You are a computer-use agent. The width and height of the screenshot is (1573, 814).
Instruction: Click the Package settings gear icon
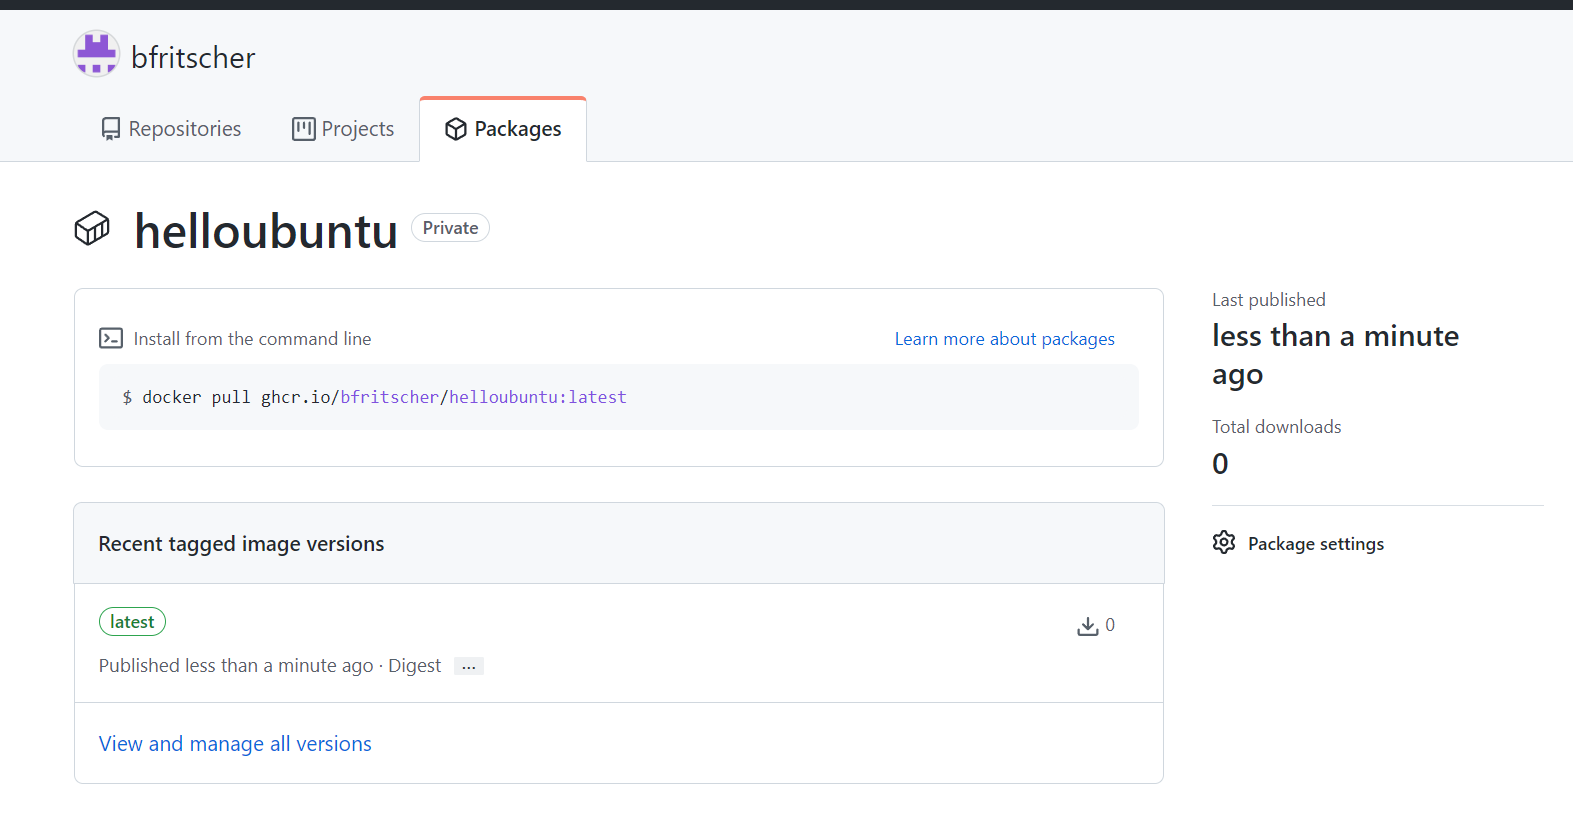(1224, 543)
